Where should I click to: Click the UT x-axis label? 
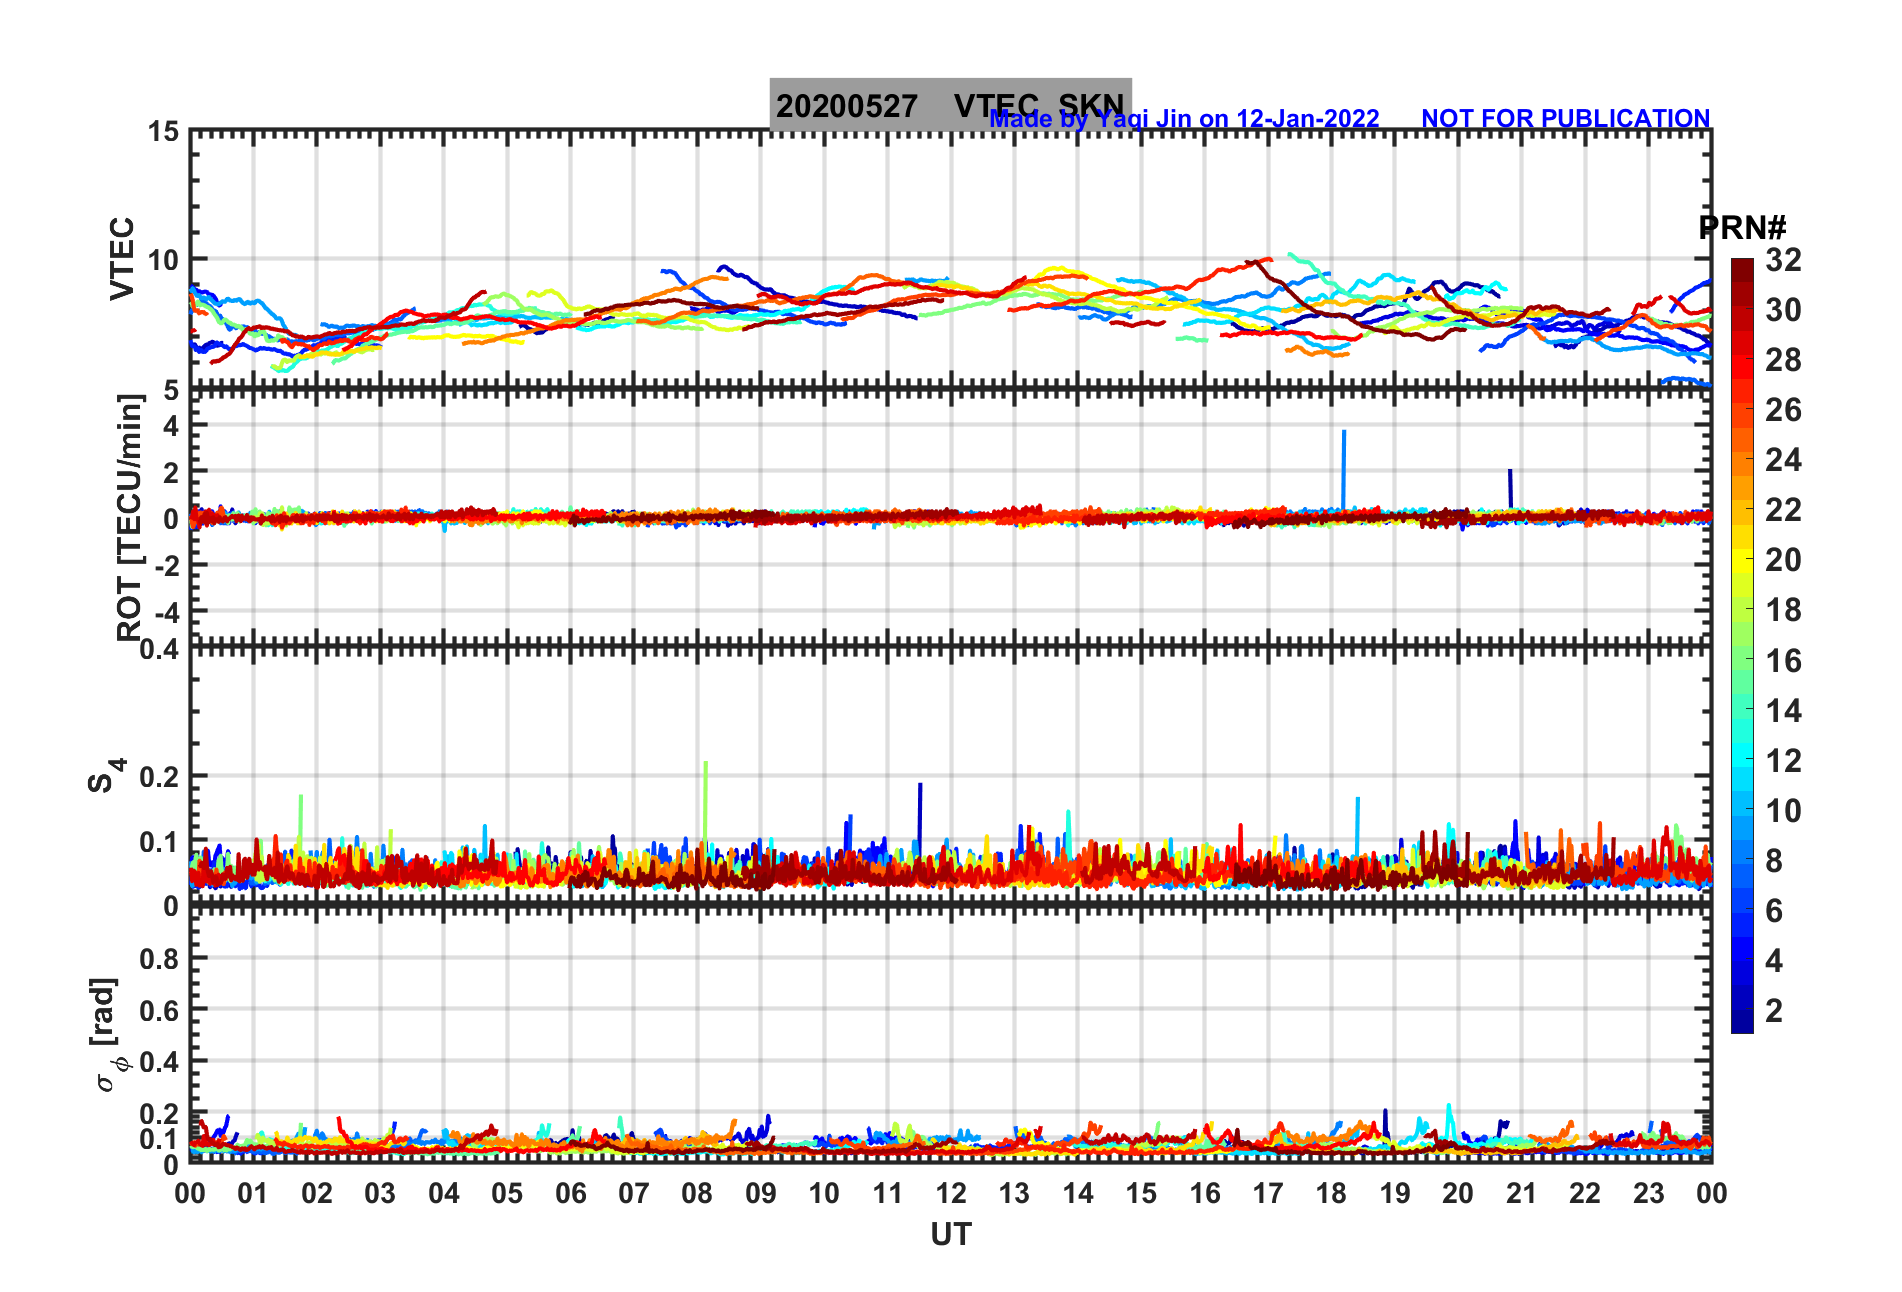(951, 1235)
